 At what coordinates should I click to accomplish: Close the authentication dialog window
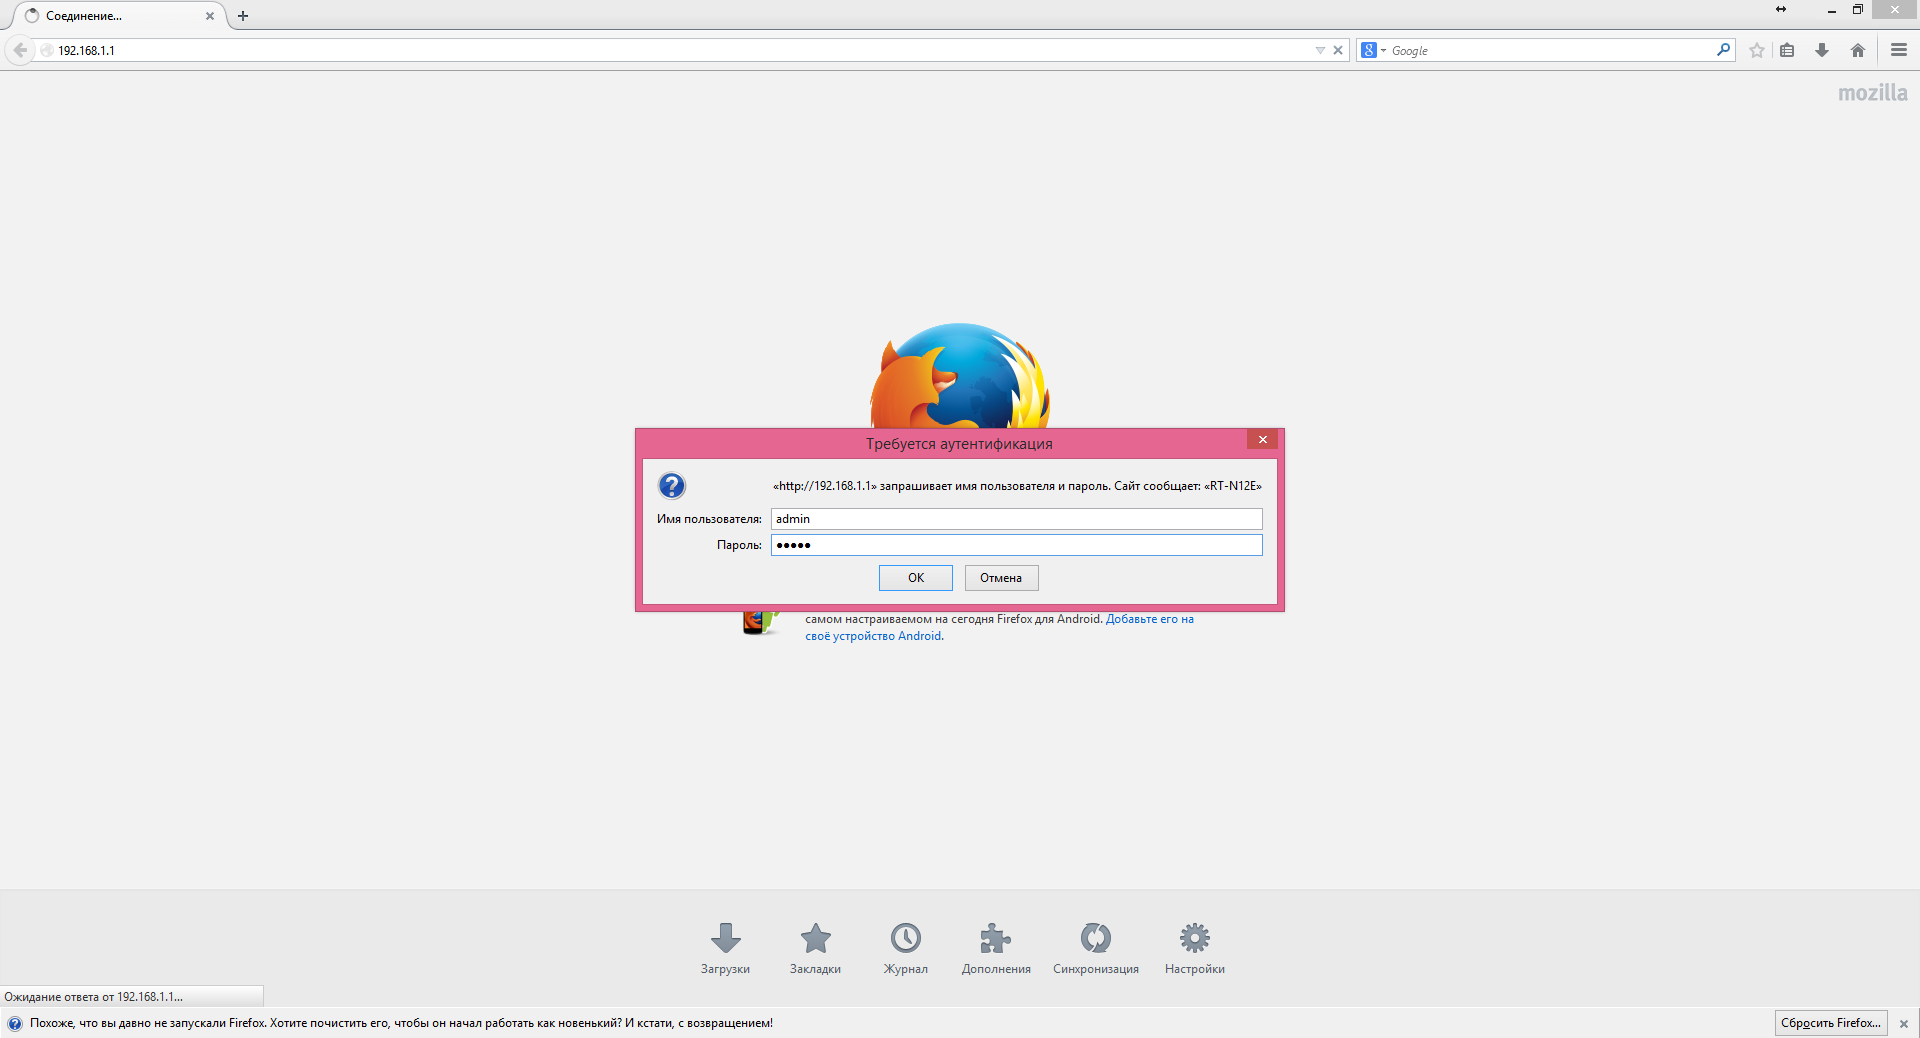(1263, 440)
